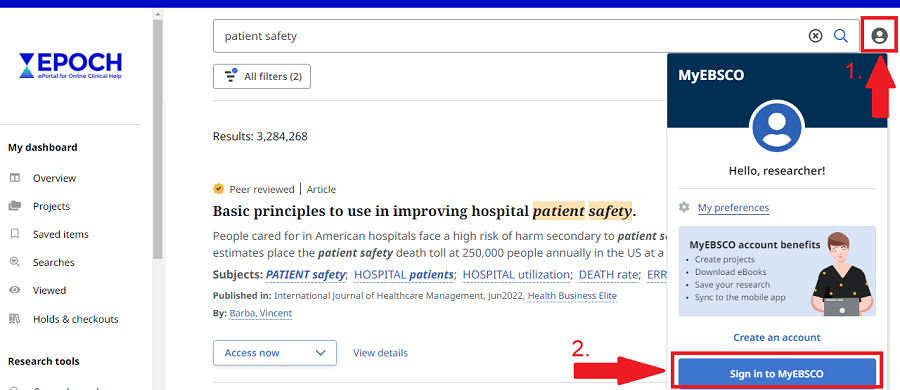Click the EPOCH logo
This screenshot has height=390, width=900.
[x=70, y=66]
